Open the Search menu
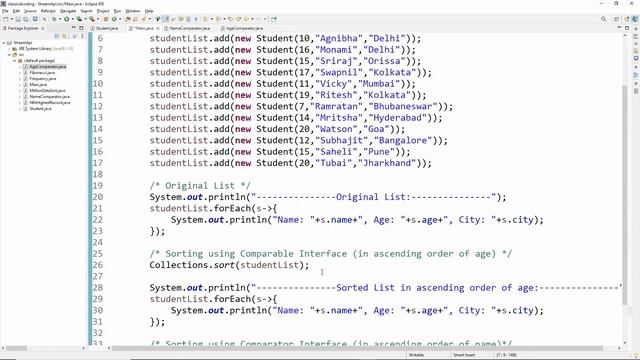Screen dimensions: 640x360 tap(86, 11)
